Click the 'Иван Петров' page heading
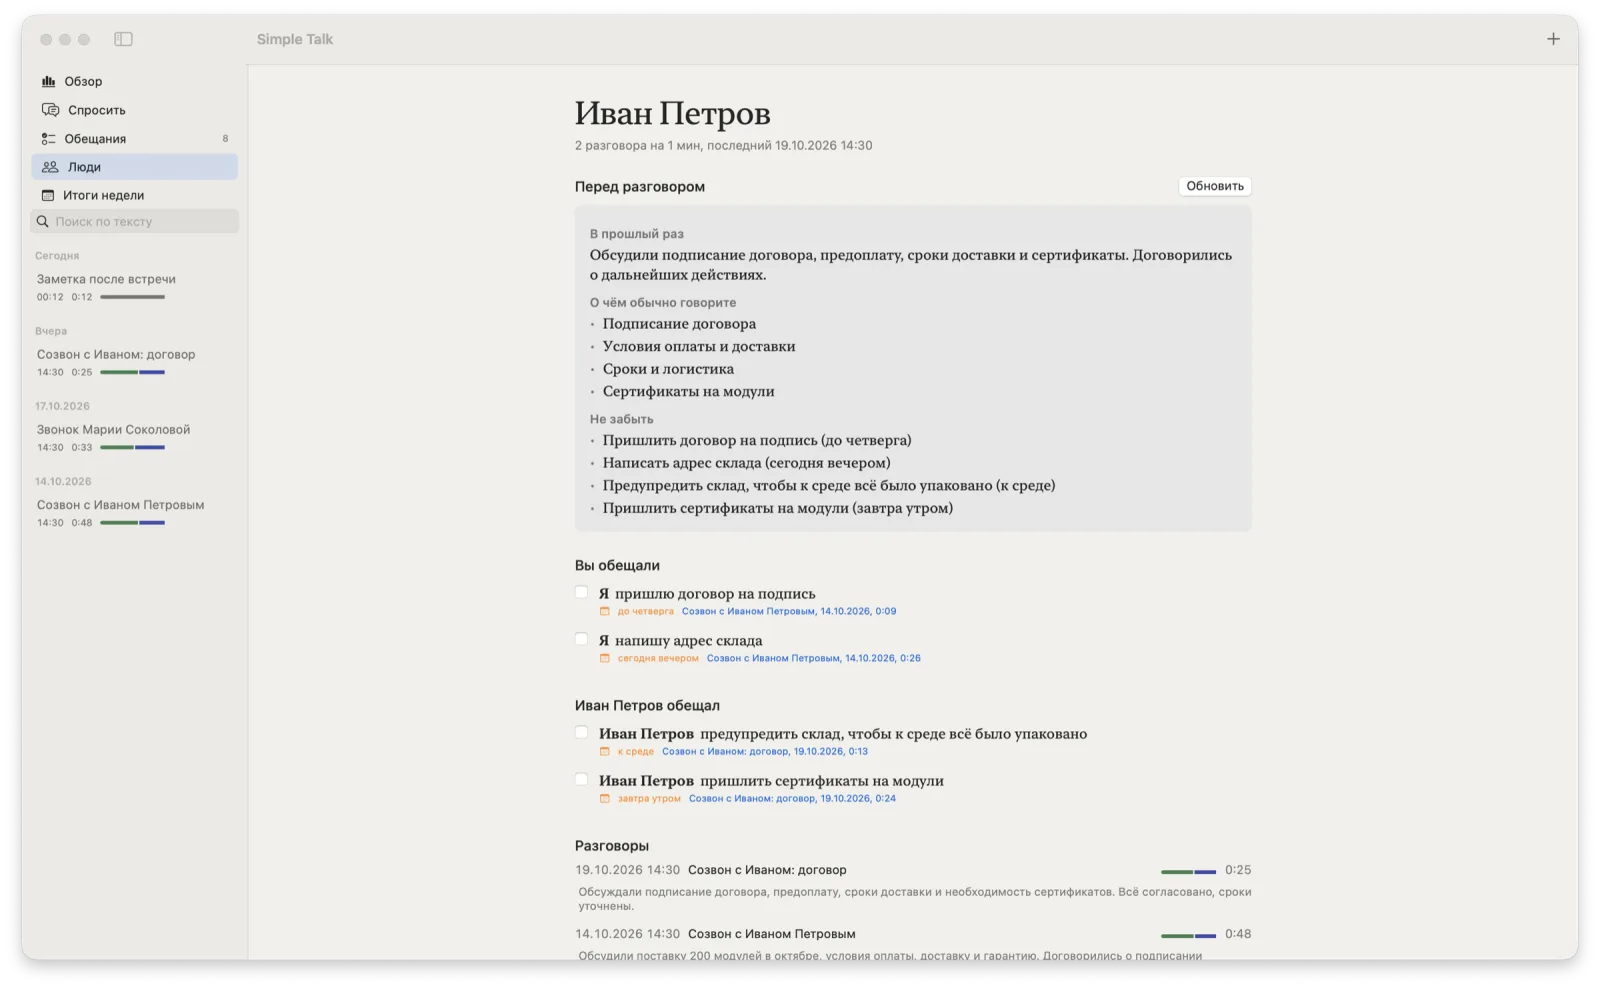This screenshot has width=1600, height=988. click(672, 114)
